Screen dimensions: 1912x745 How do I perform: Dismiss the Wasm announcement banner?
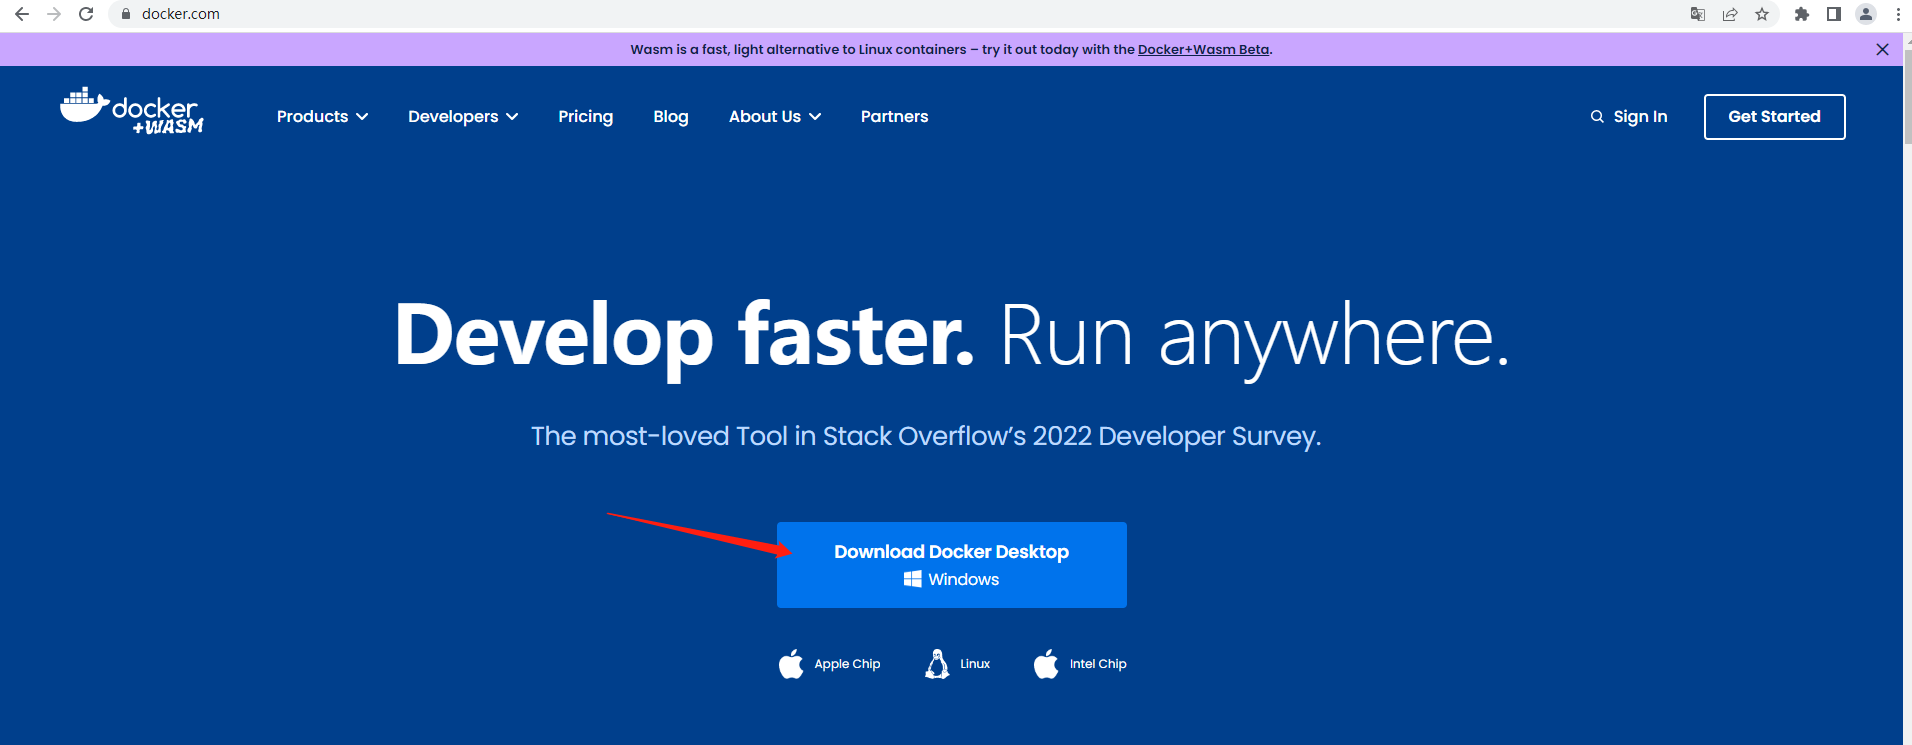[1882, 49]
